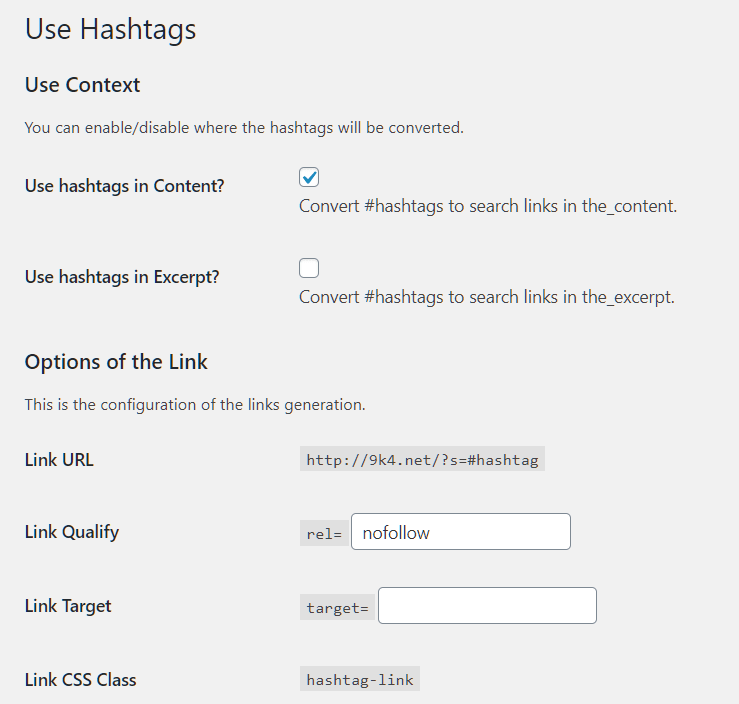Click the Use Hashtags page title
This screenshot has height=704, width=739.
(x=110, y=30)
